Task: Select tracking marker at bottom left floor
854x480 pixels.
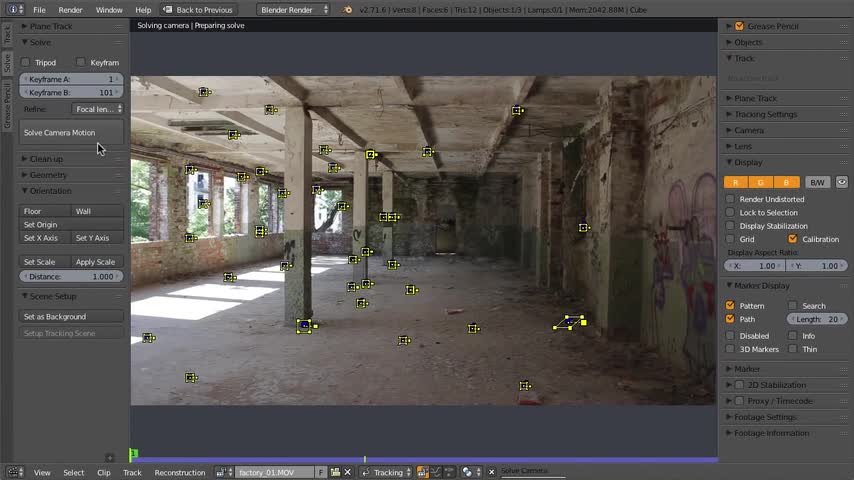Action: click(x=190, y=378)
